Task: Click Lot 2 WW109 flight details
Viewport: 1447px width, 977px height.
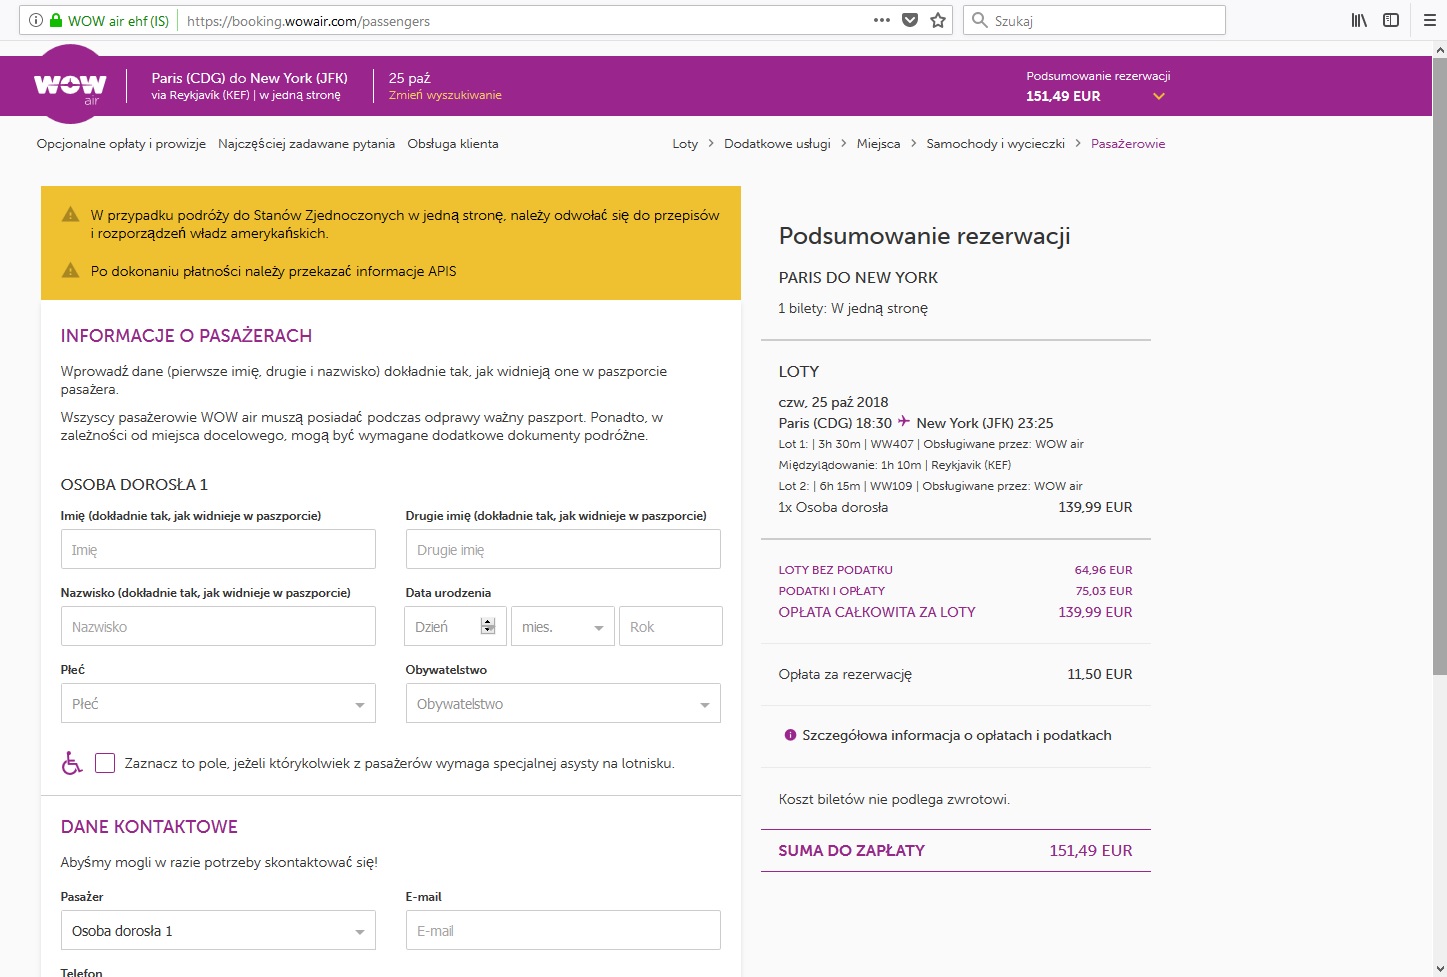Action: tap(930, 486)
